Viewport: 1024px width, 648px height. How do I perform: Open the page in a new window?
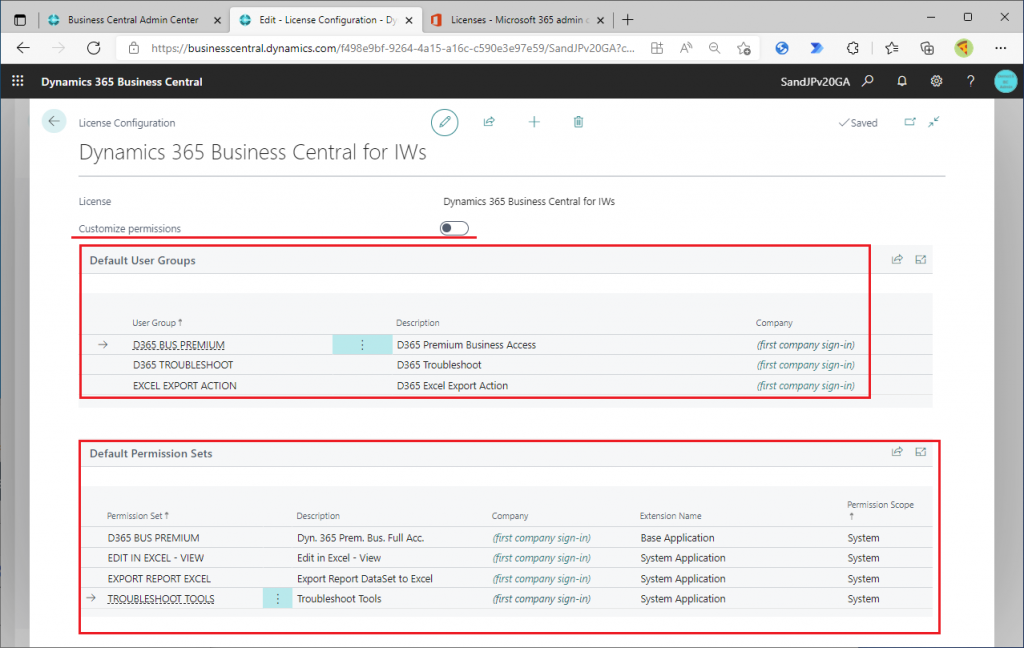pos(910,122)
